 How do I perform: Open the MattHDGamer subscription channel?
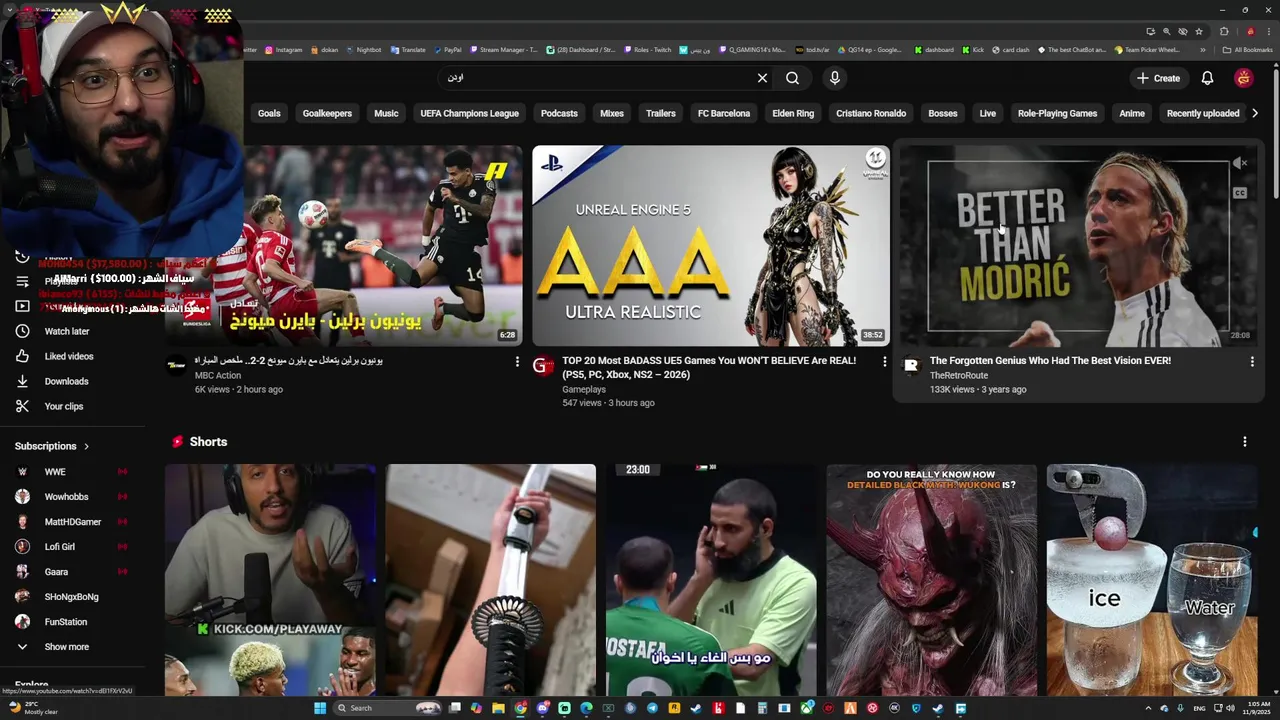pos(72,522)
